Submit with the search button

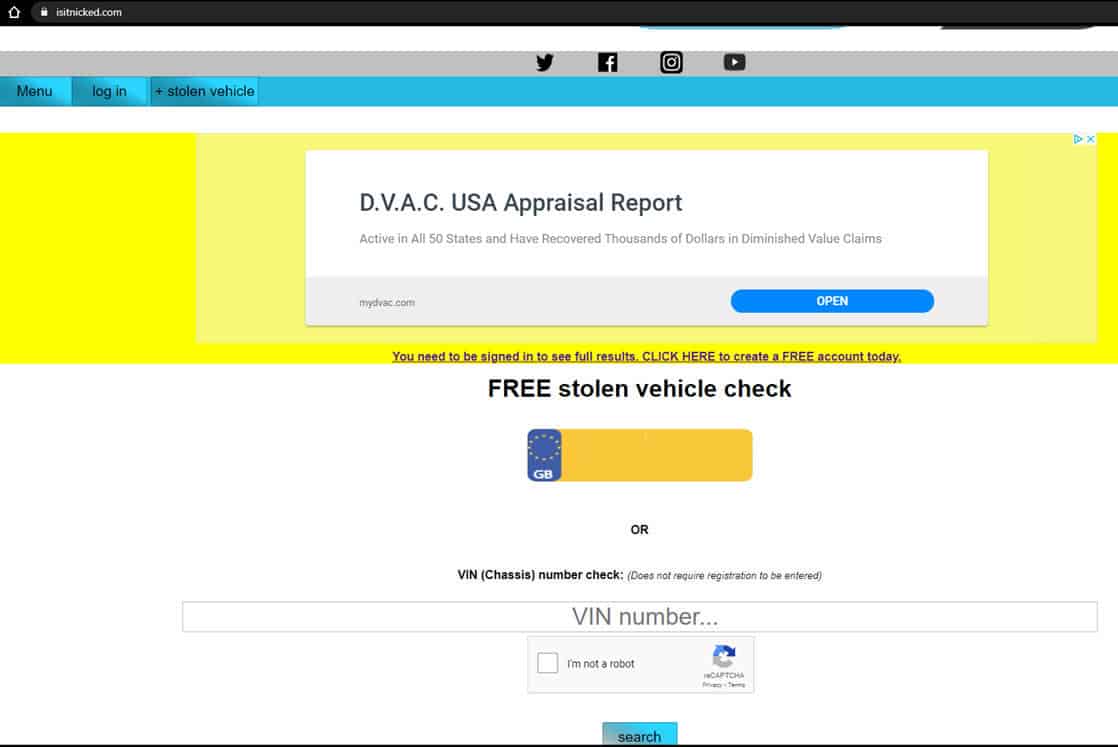pyautogui.click(x=640, y=736)
